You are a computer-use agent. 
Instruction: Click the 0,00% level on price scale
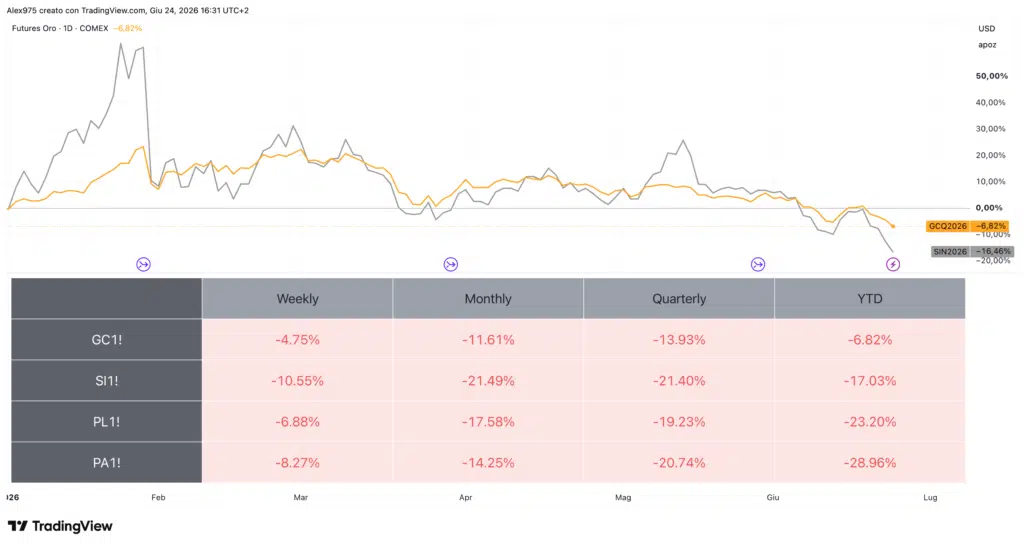[989, 208]
